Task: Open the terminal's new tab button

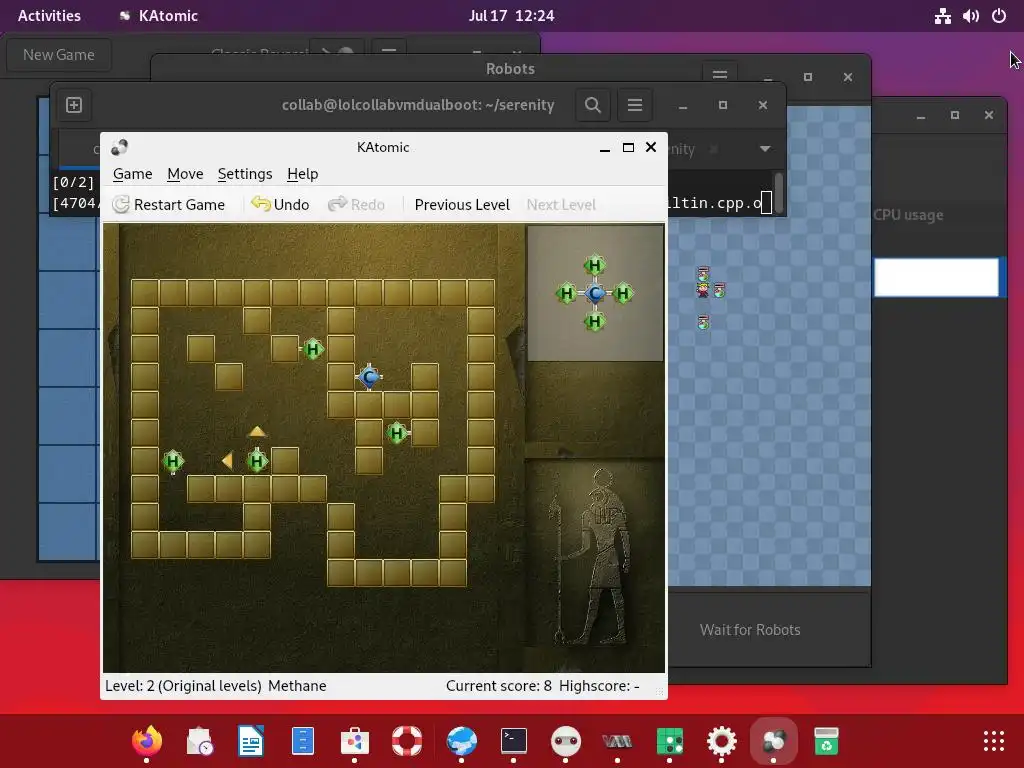Action: [x=74, y=105]
